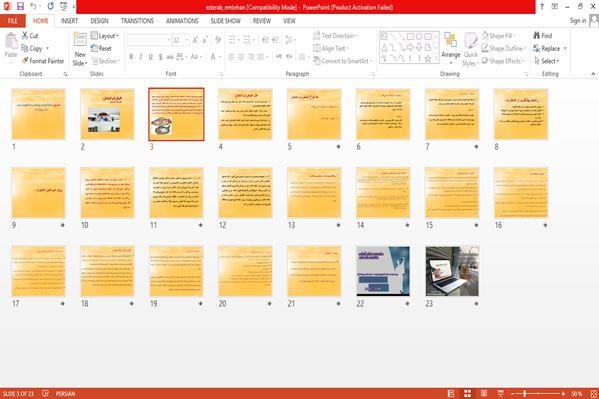Toggle Underline formatting

(x=151, y=57)
